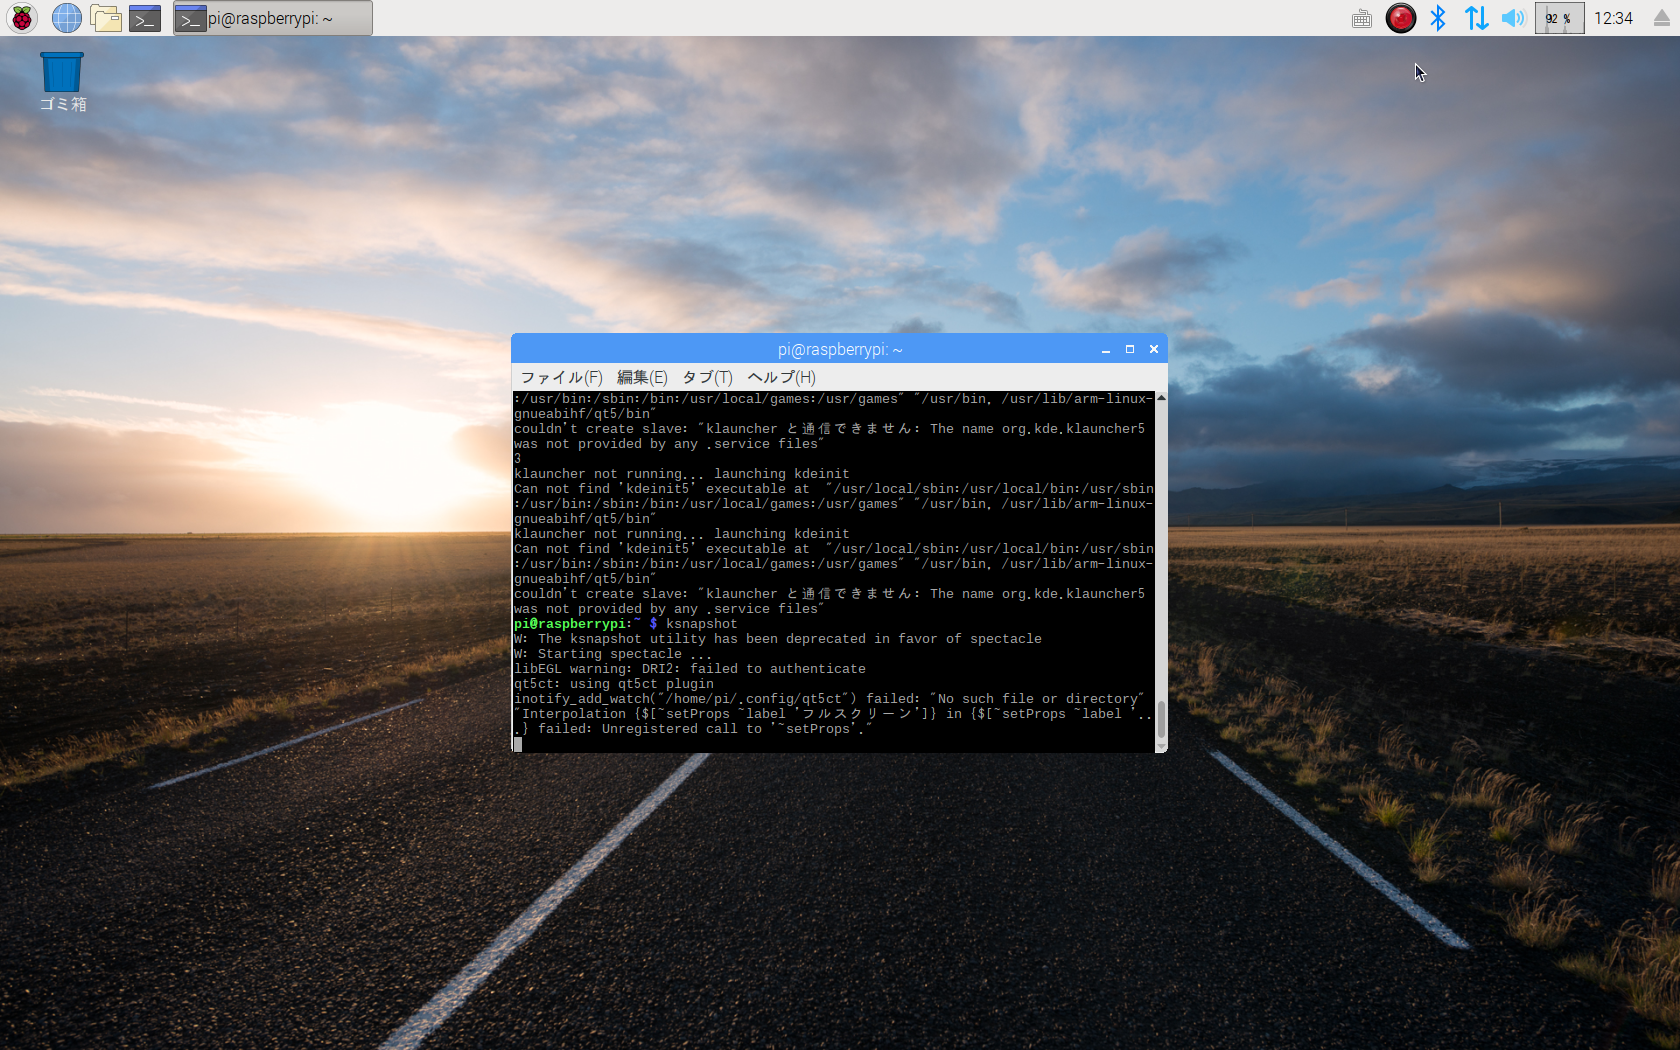This screenshot has width=1680, height=1050.
Task: Click the red record tray icon
Action: coord(1400,18)
